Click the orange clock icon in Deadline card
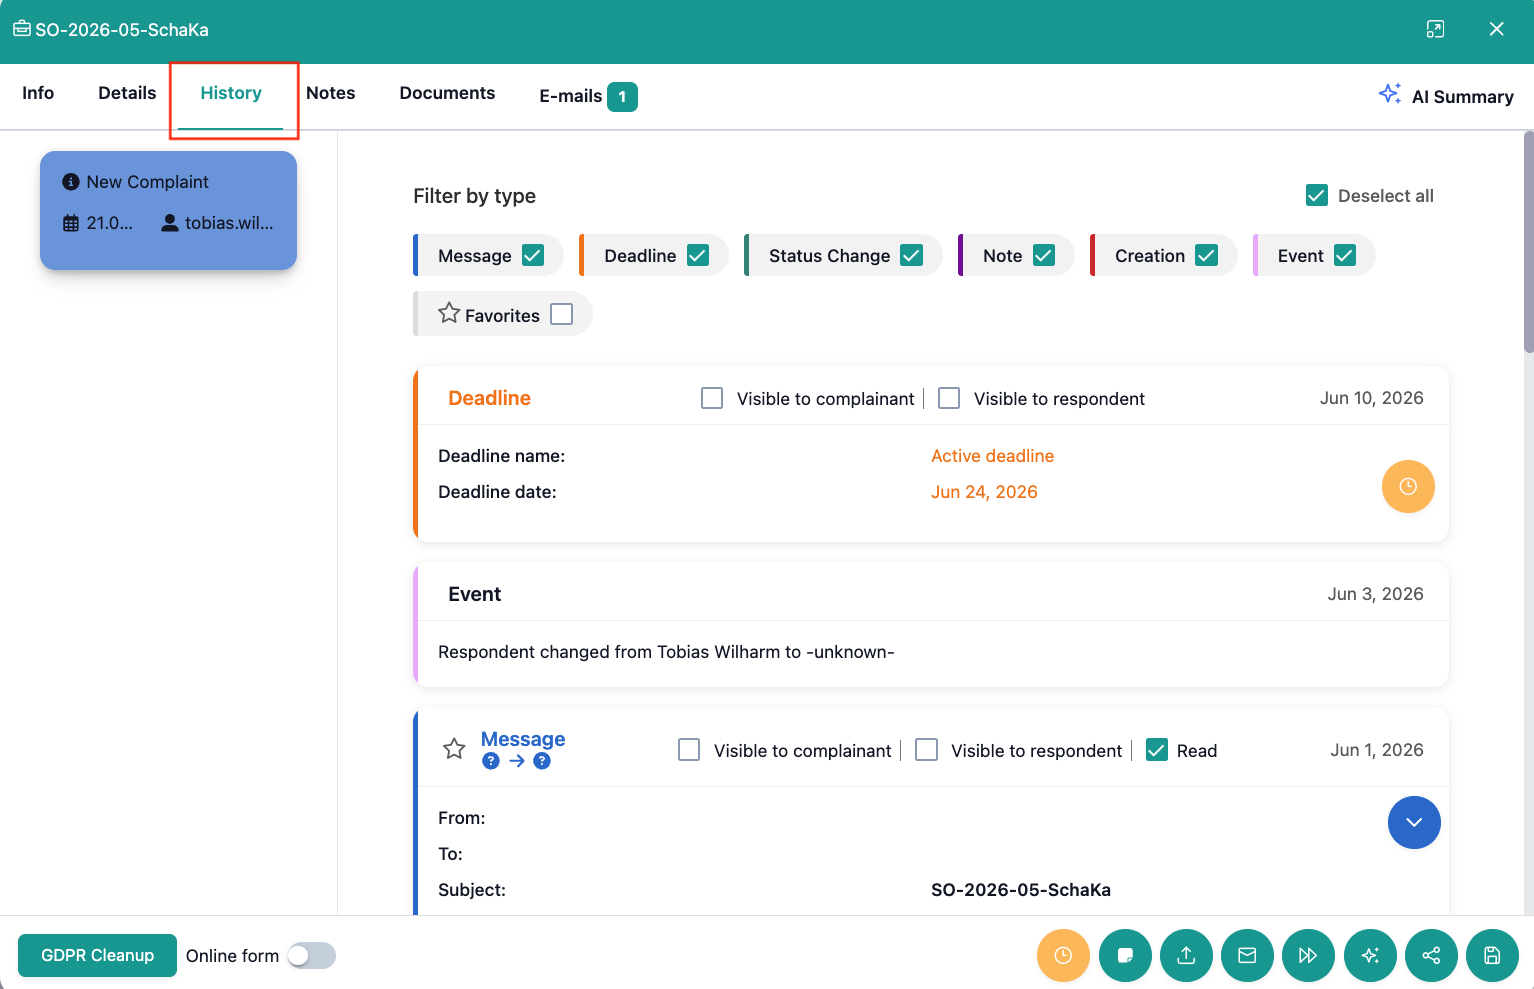The image size is (1534, 989). pos(1408,487)
